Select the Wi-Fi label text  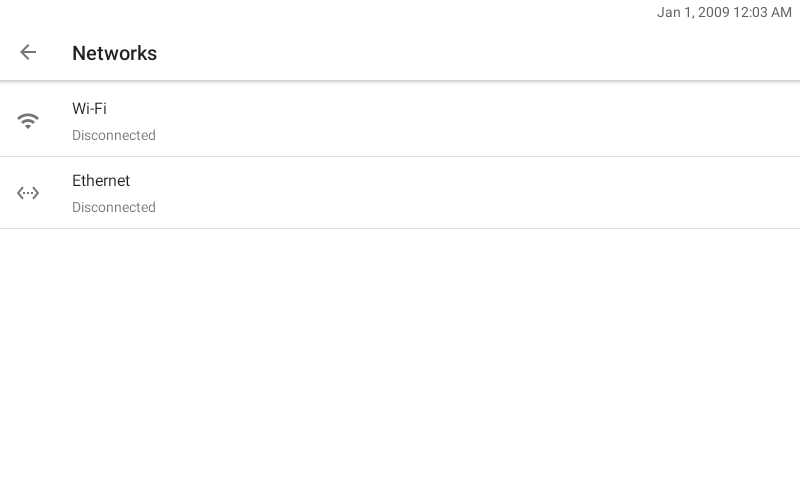click(89, 109)
